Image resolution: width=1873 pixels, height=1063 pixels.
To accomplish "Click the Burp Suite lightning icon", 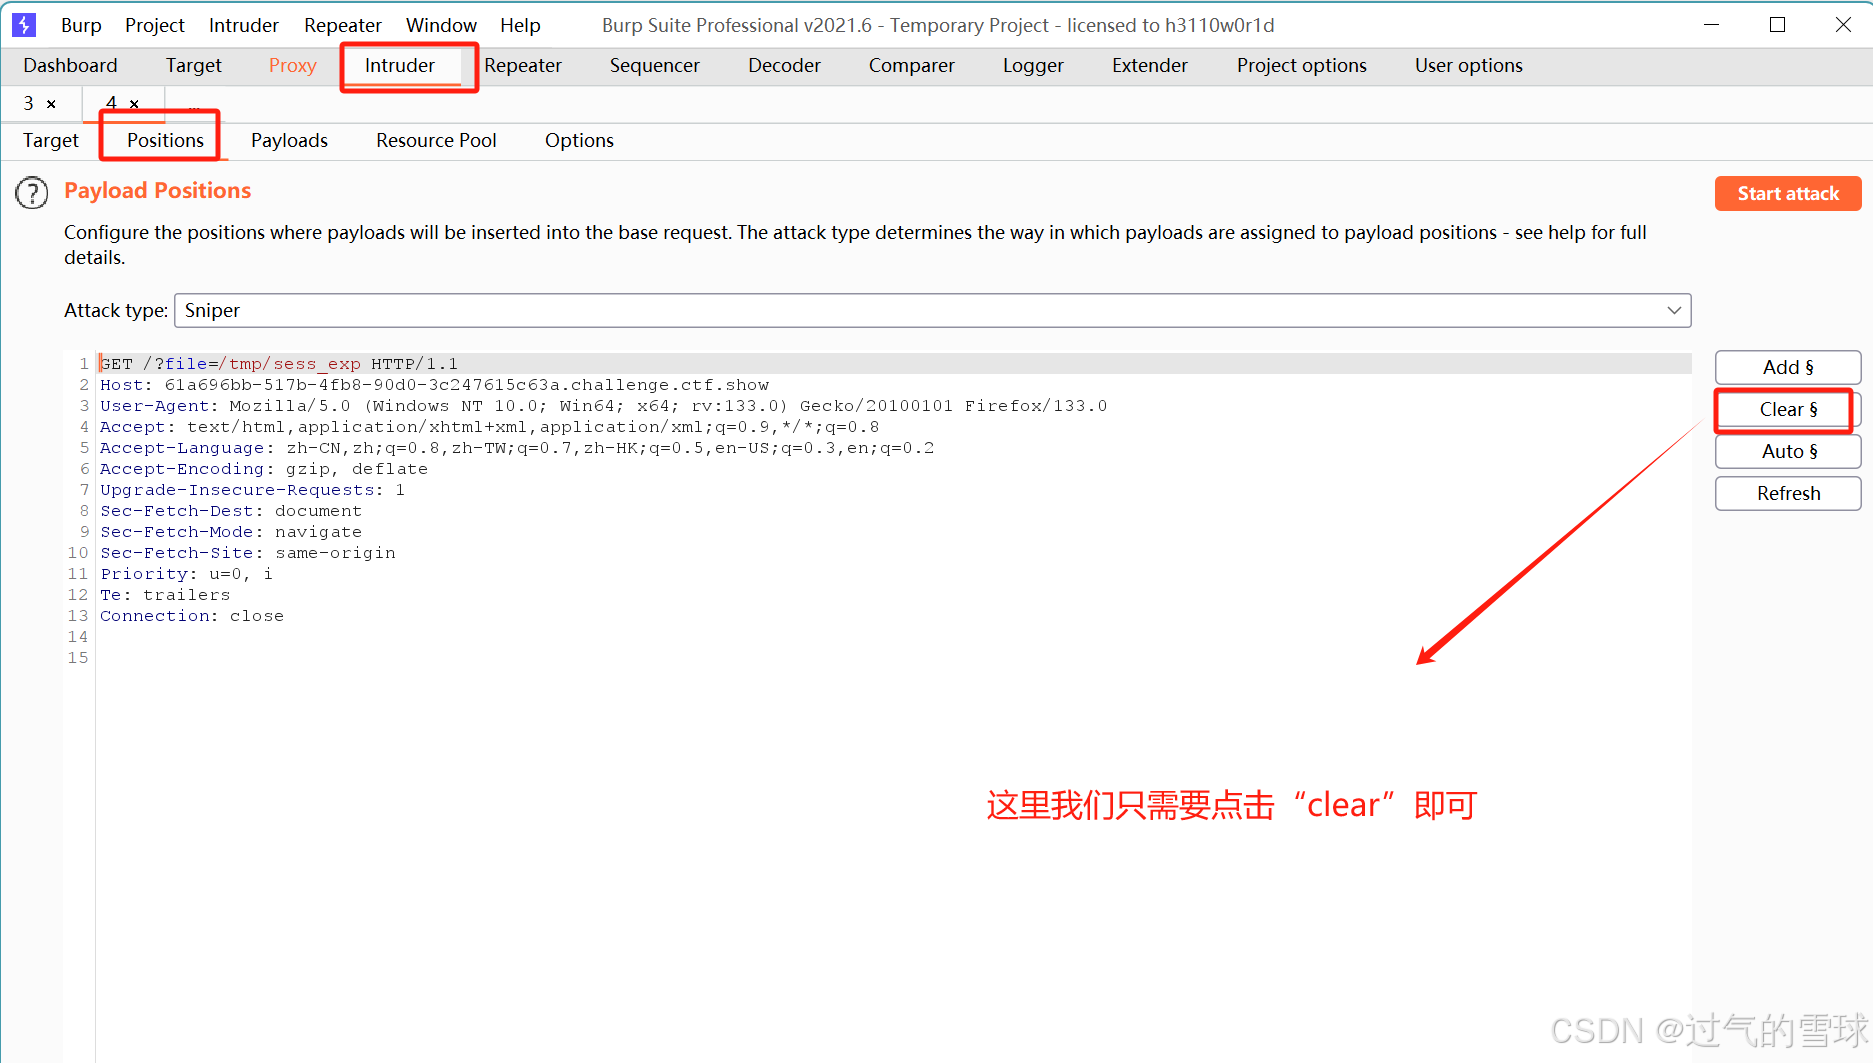I will [22, 25].
